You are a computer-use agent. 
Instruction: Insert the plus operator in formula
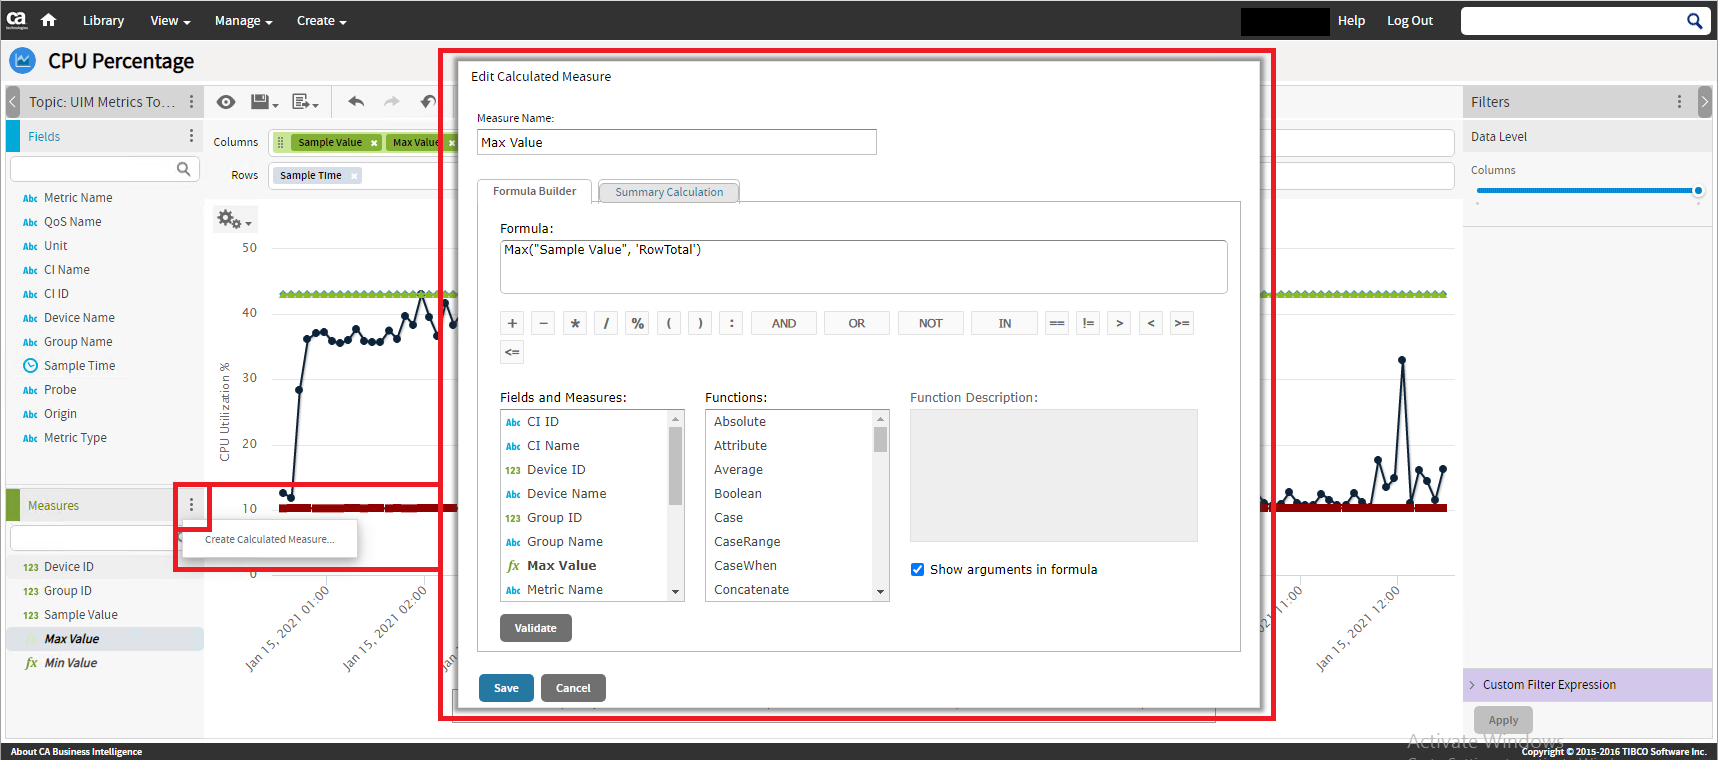tap(512, 324)
